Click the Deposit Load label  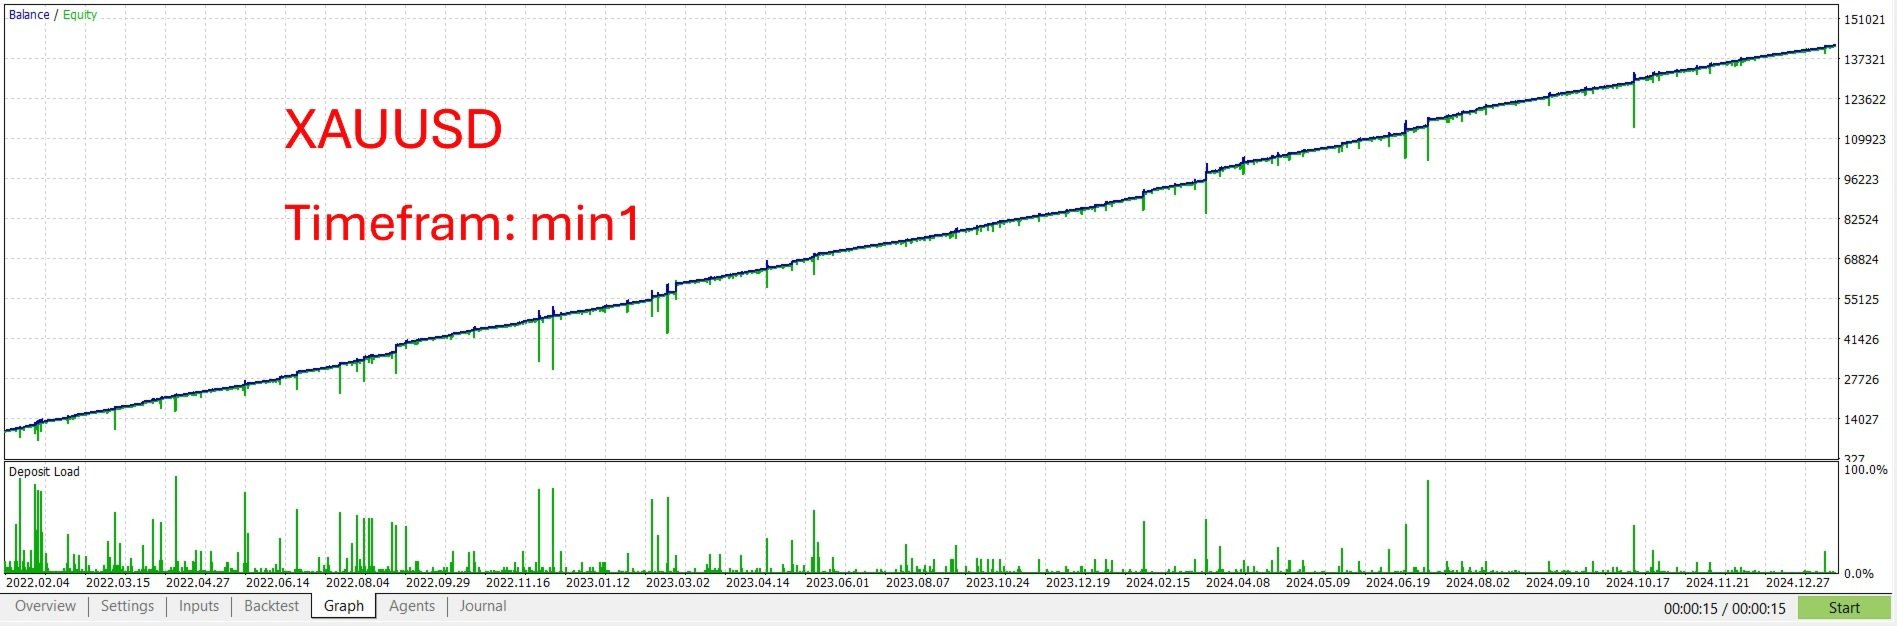click(44, 472)
